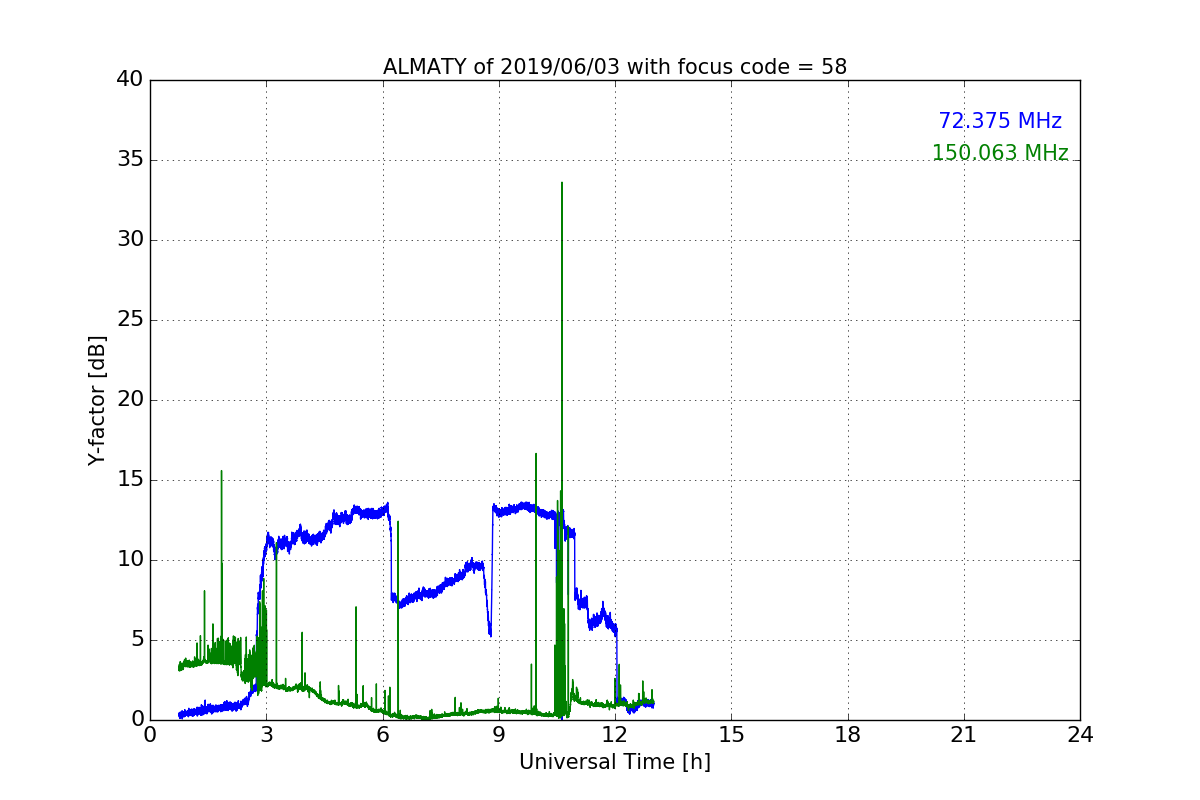Click the green spike peak near 2 hours
Screen dimensions: 1200x800
221,471
